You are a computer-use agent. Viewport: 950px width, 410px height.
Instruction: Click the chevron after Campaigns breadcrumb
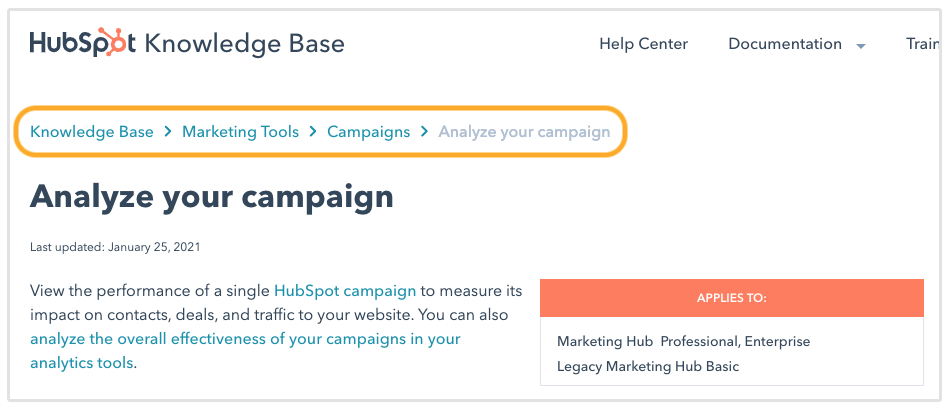(424, 132)
